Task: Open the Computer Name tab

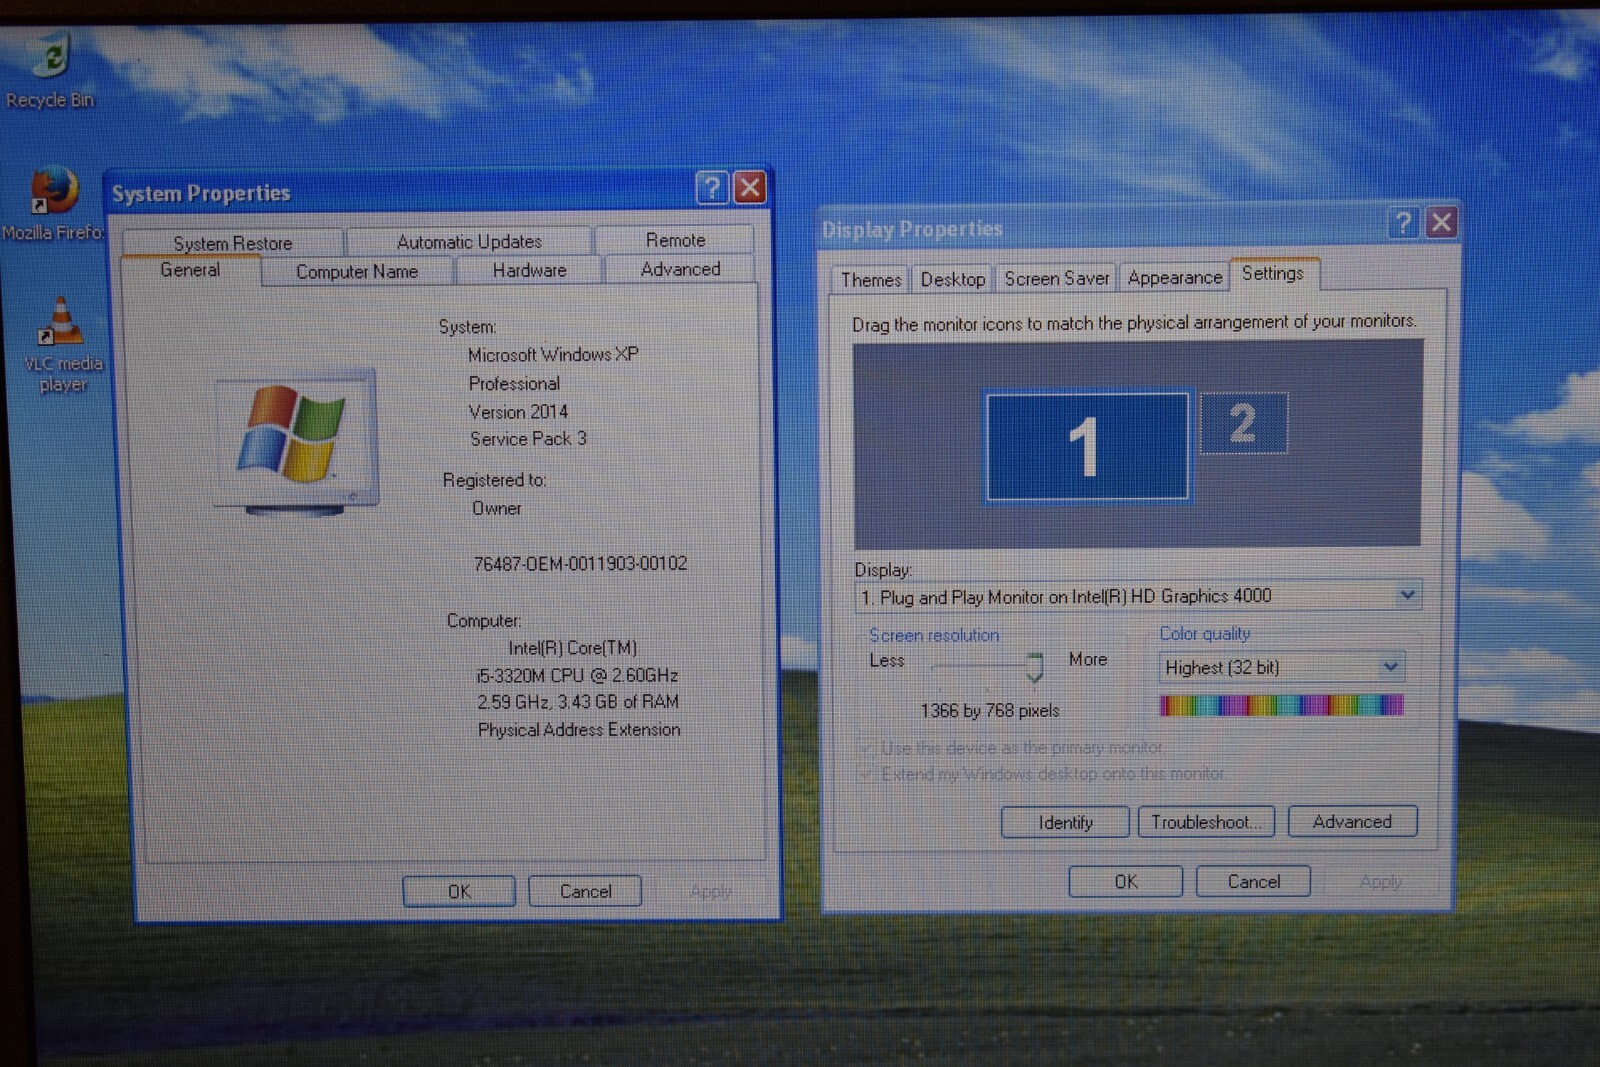Action: click(357, 271)
